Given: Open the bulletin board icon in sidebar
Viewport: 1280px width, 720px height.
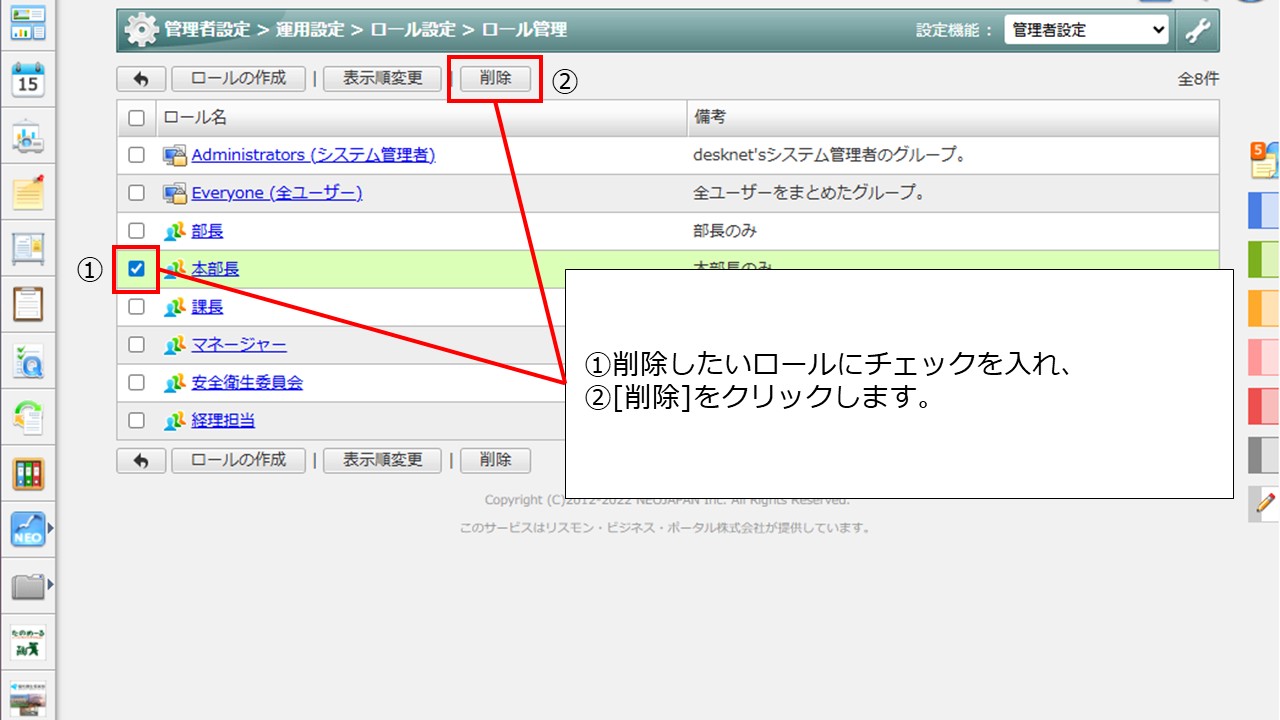Looking at the screenshot, I should tap(28, 248).
